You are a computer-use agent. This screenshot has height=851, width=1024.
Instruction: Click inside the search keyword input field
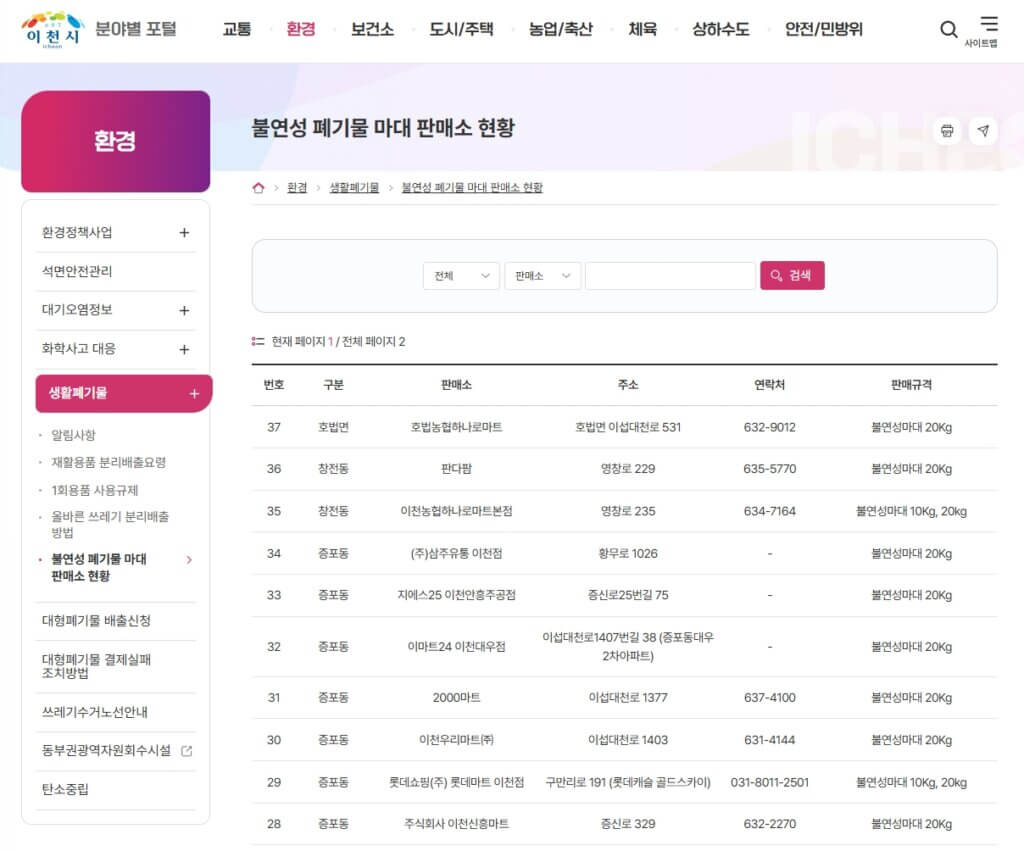670,276
